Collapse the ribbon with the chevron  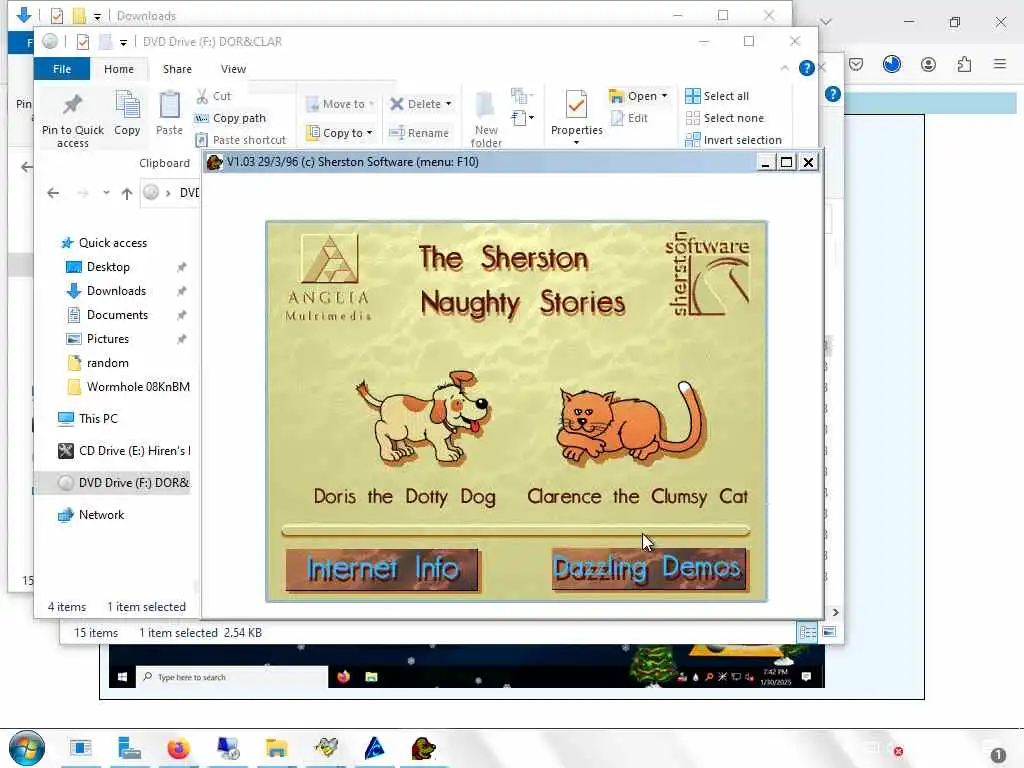click(x=784, y=68)
